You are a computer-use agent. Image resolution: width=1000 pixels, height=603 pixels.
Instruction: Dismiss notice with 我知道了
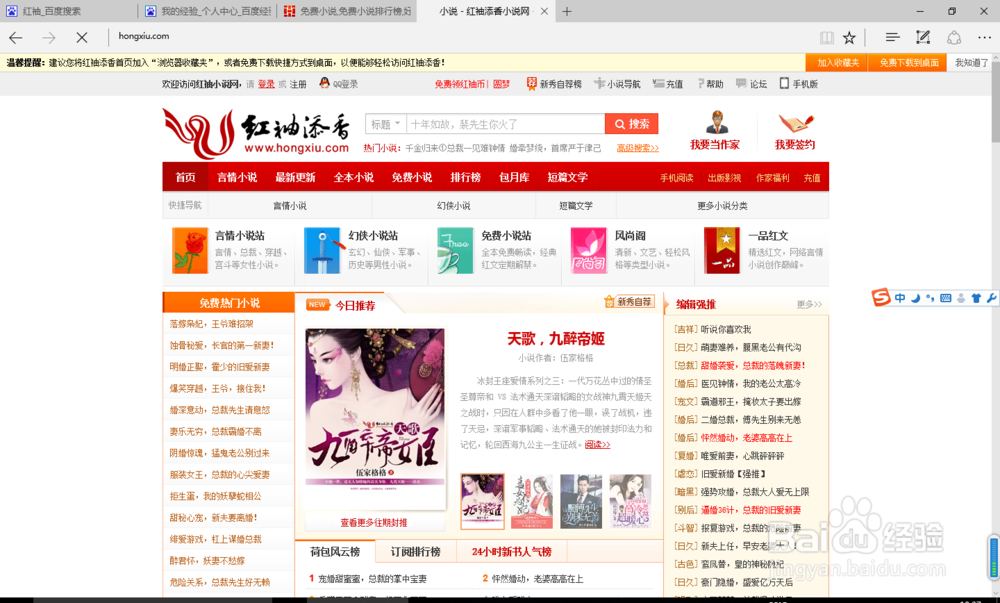click(x=971, y=62)
